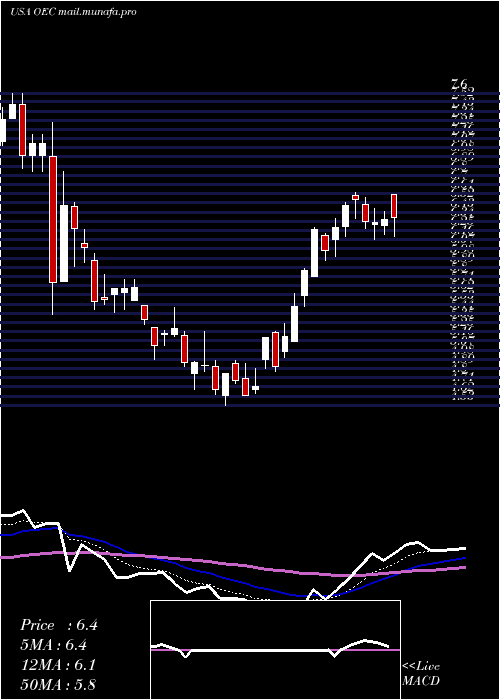Click the '50MA : 5.8' value
Screen dimensions: 500x700
pyautogui.click(x=58, y=684)
